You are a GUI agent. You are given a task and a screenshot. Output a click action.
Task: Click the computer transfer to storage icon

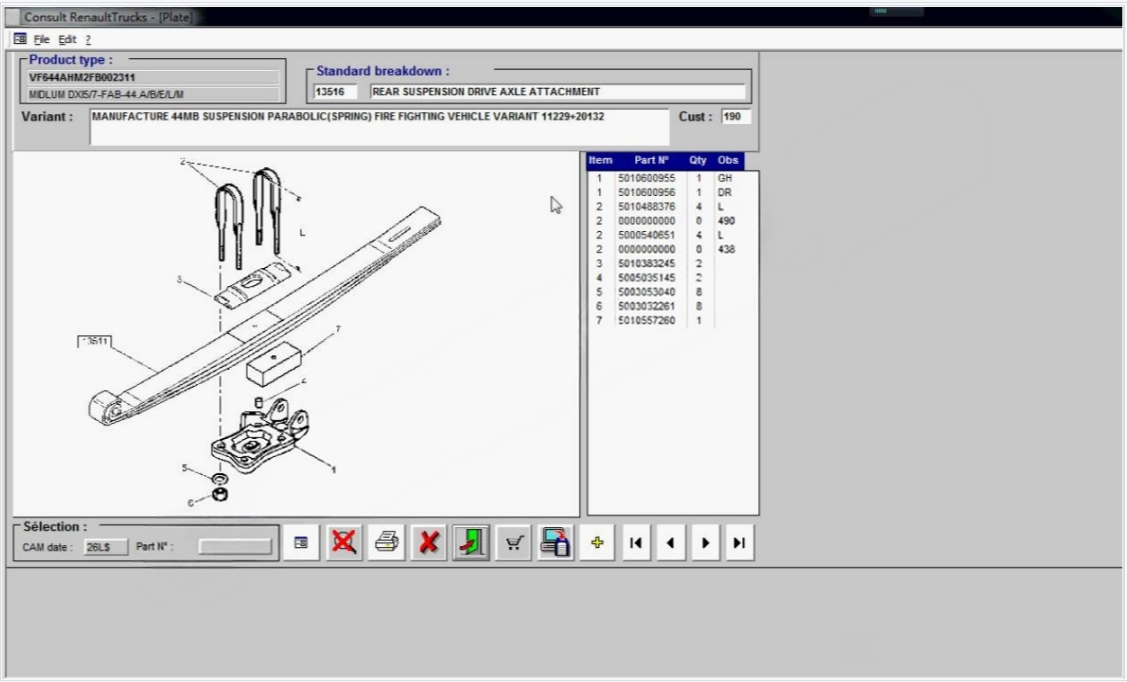pyautogui.click(x=556, y=543)
